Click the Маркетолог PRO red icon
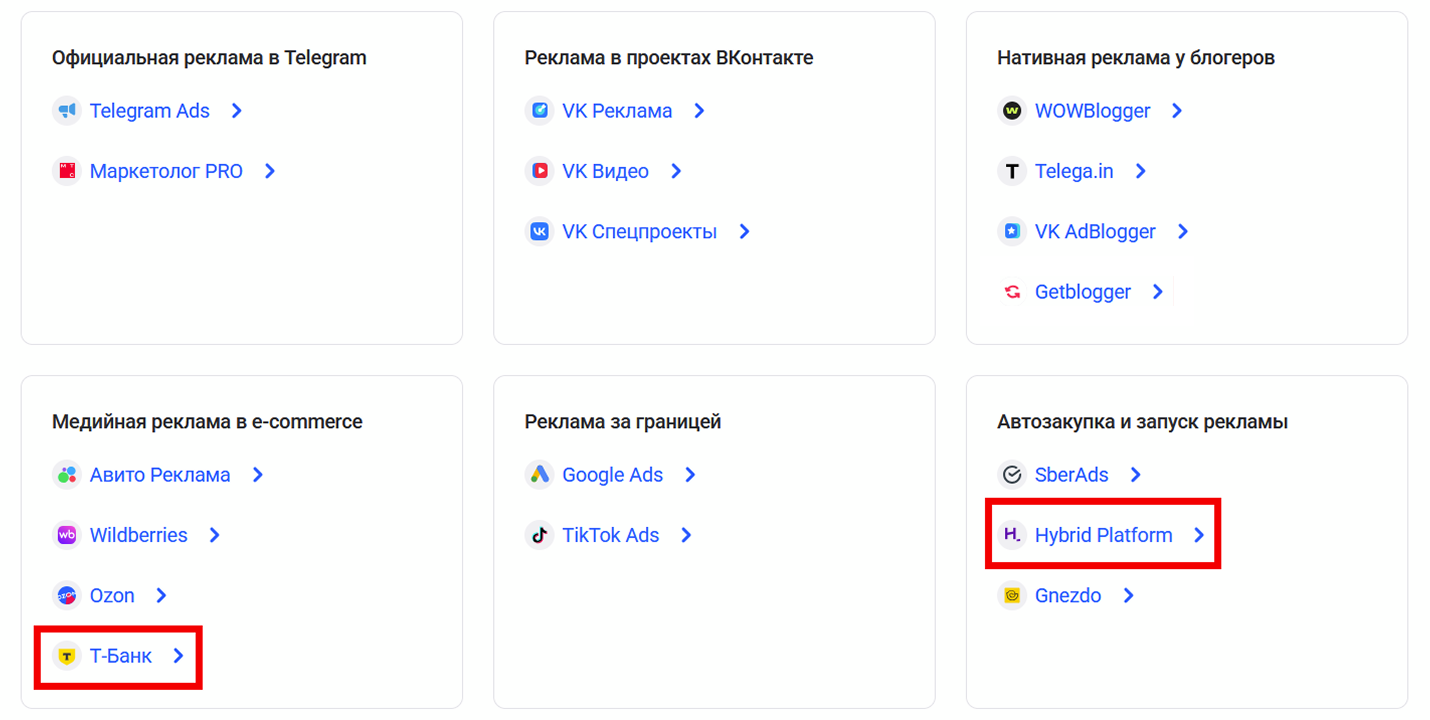This screenshot has width=1430, height=720. click(x=67, y=171)
